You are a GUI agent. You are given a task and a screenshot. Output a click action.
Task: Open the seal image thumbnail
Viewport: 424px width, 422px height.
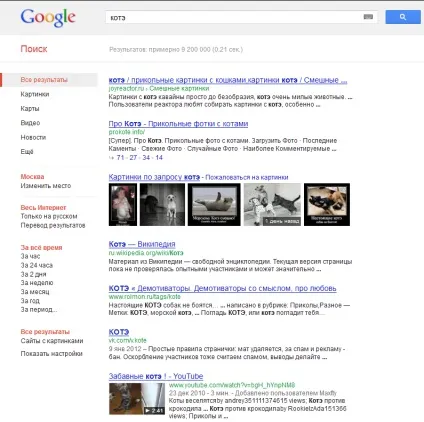coord(214,204)
